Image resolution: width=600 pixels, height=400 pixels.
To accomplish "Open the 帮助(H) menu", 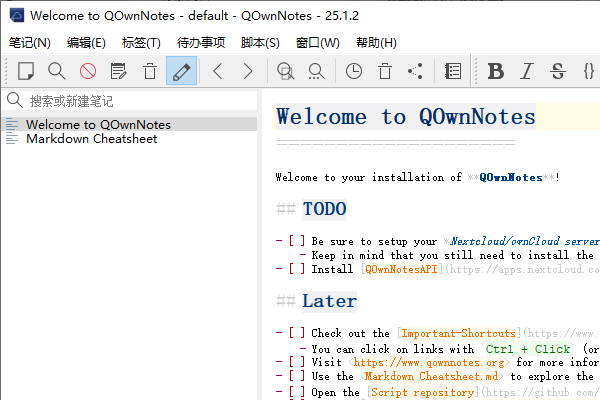I will 376,42.
